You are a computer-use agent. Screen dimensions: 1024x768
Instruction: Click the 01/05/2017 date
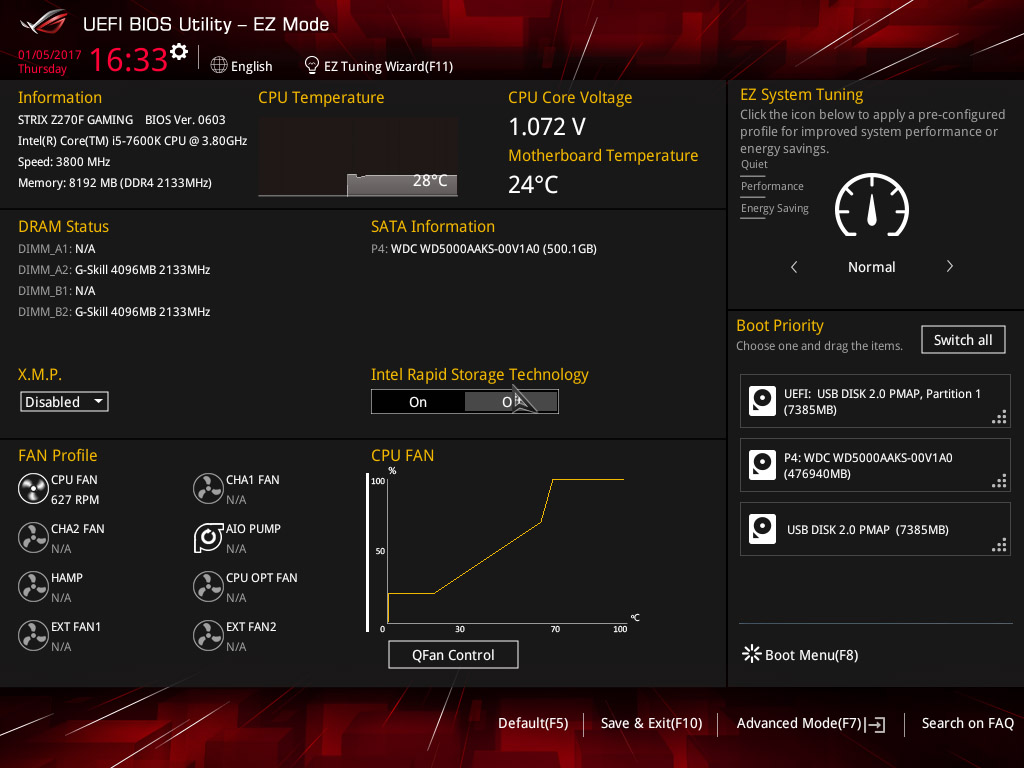(50, 55)
